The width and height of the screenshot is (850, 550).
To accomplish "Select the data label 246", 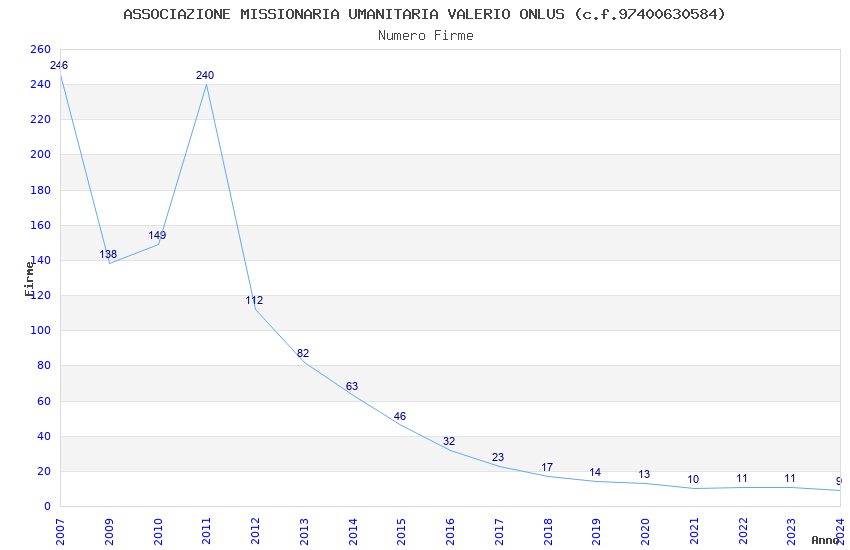I will pos(59,66).
